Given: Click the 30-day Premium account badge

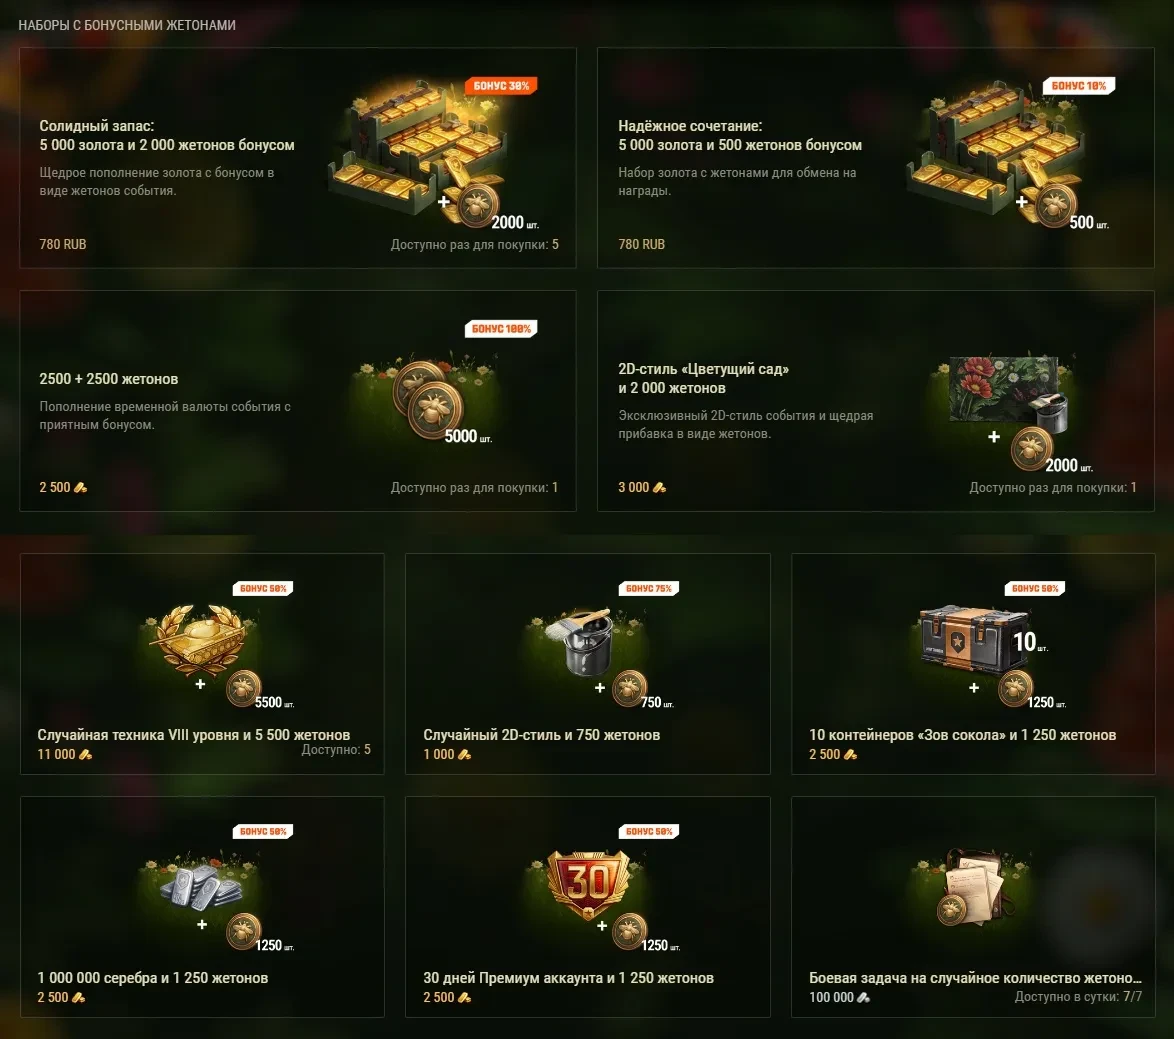Looking at the screenshot, I should point(589,884).
